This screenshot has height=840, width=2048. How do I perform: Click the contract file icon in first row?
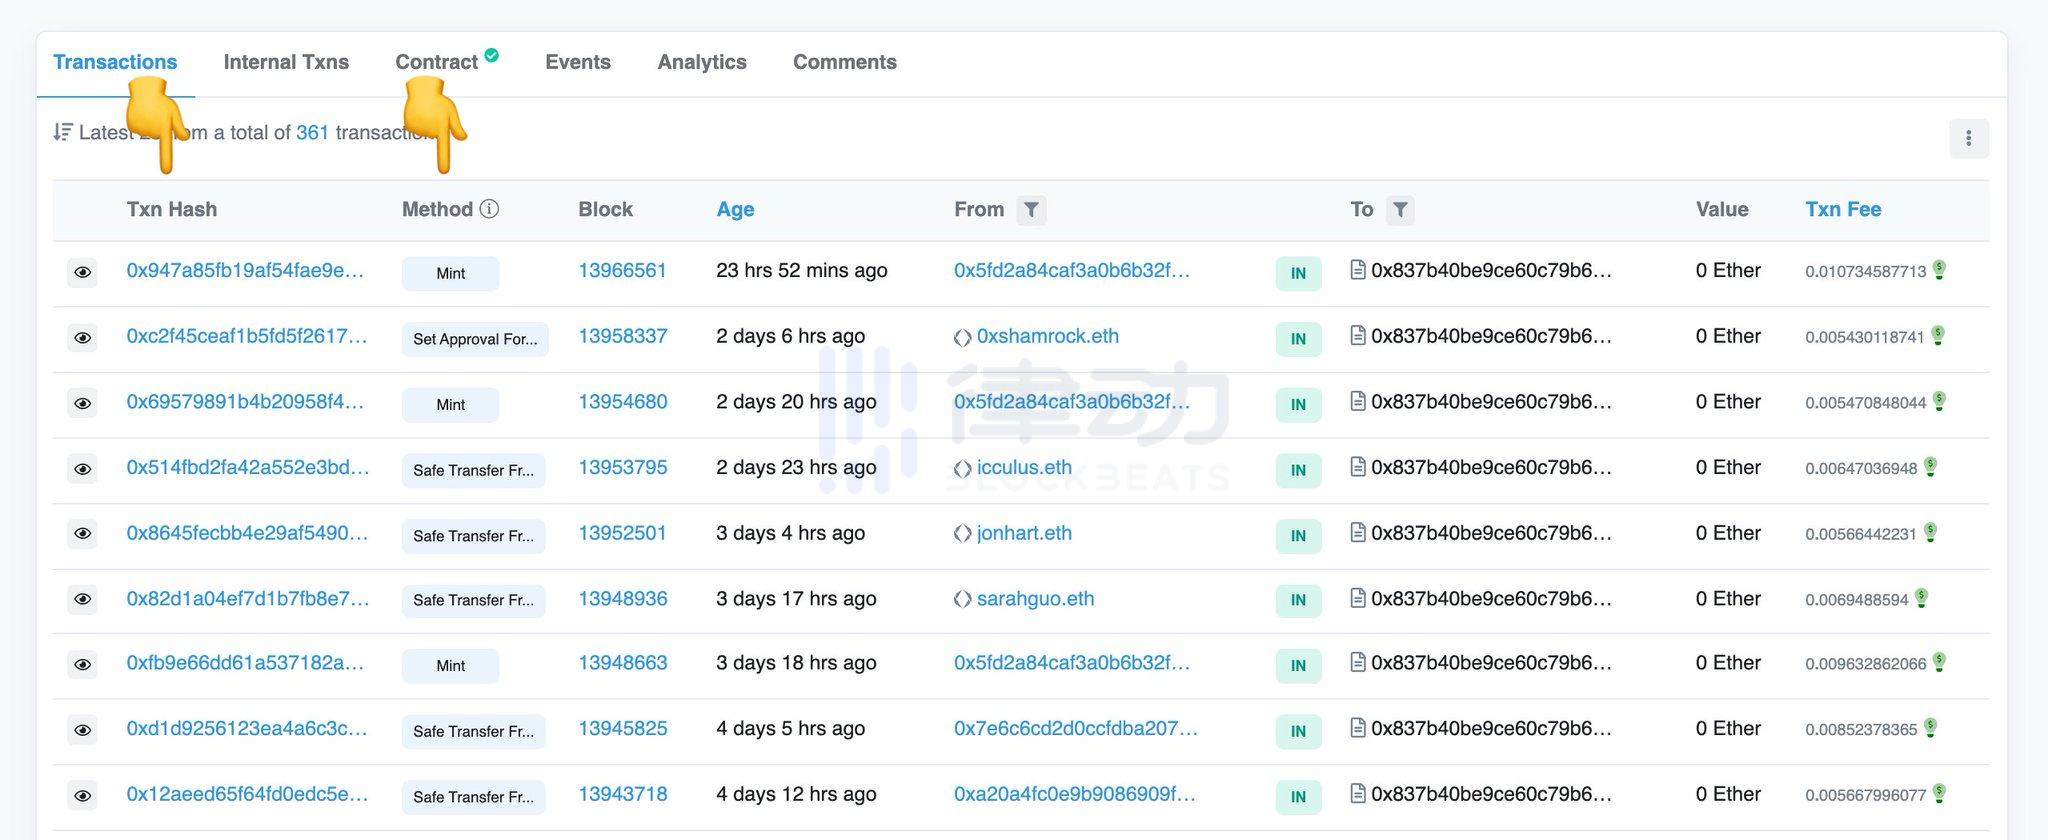[x=1357, y=270]
